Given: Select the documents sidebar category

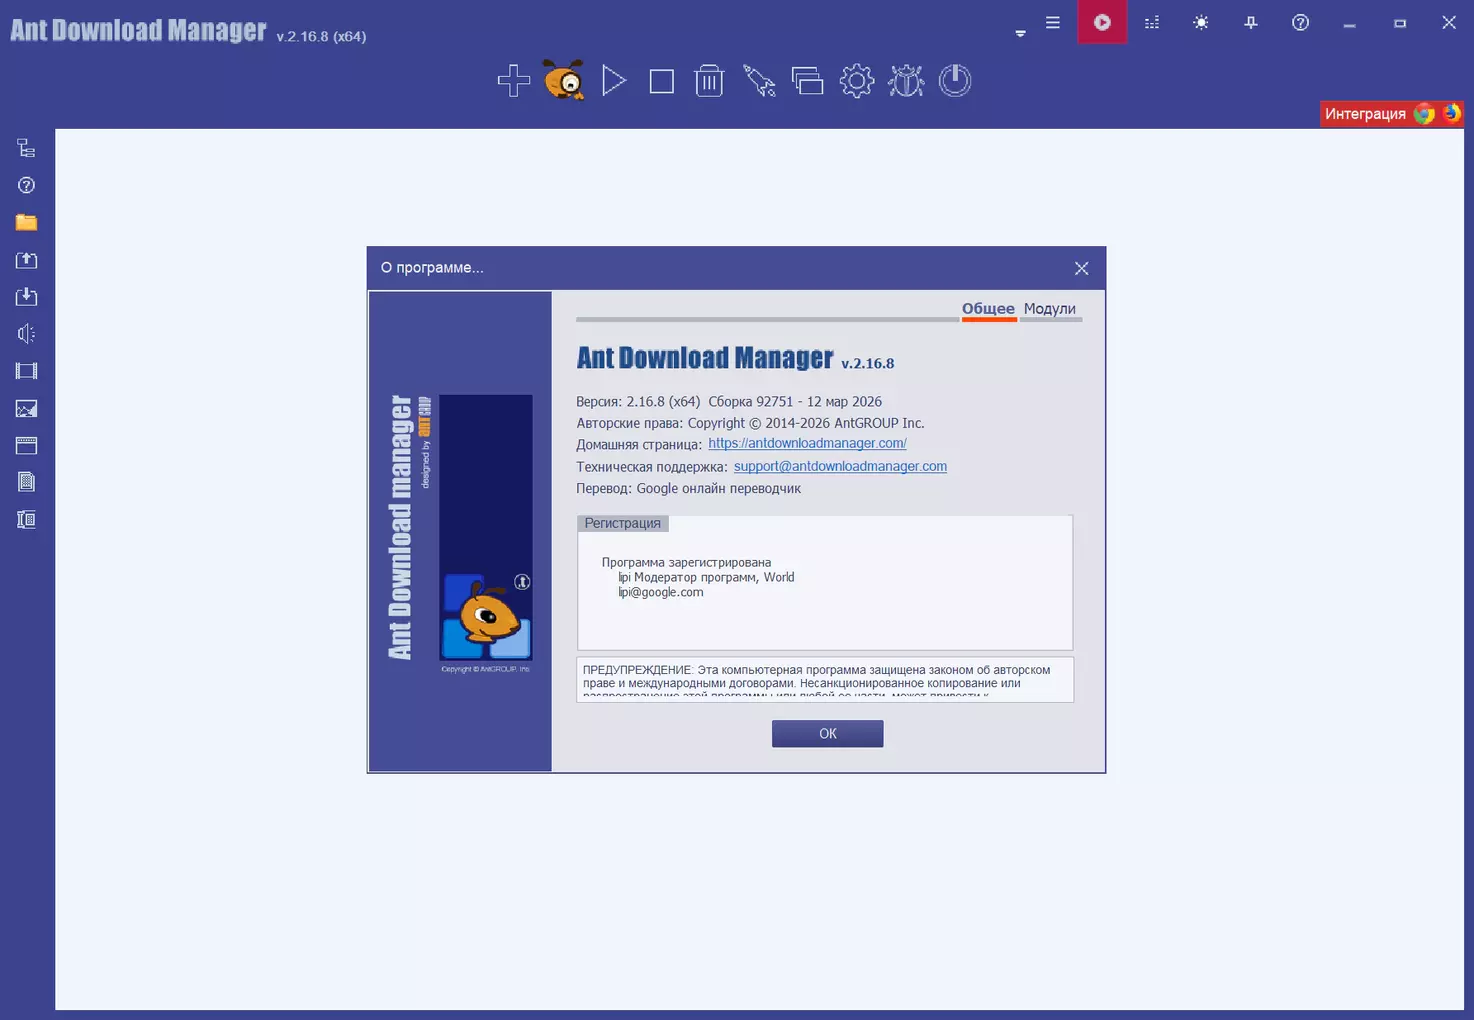Looking at the screenshot, I should [26, 482].
